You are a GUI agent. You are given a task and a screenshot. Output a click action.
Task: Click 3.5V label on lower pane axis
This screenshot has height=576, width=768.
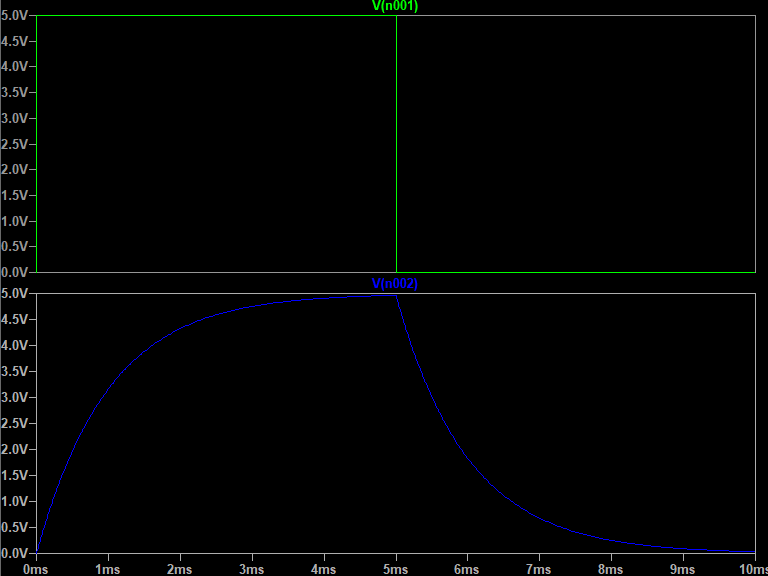point(17,372)
